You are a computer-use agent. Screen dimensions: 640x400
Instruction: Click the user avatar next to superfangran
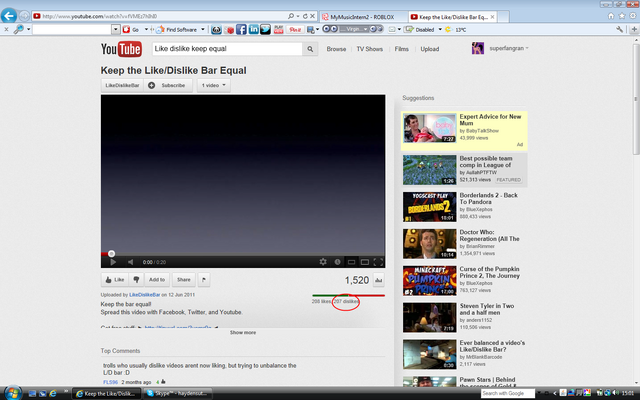[x=478, y=48]
